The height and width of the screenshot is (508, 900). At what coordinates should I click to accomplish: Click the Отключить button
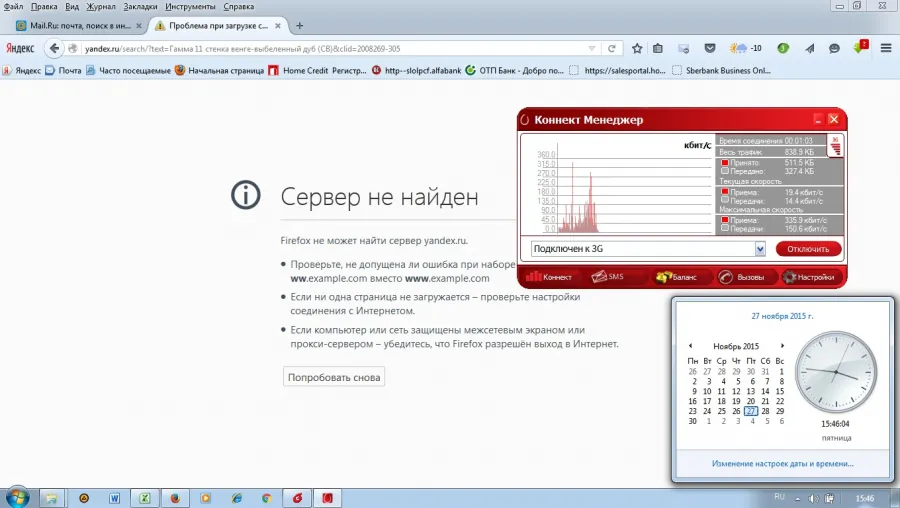[808, 249]
